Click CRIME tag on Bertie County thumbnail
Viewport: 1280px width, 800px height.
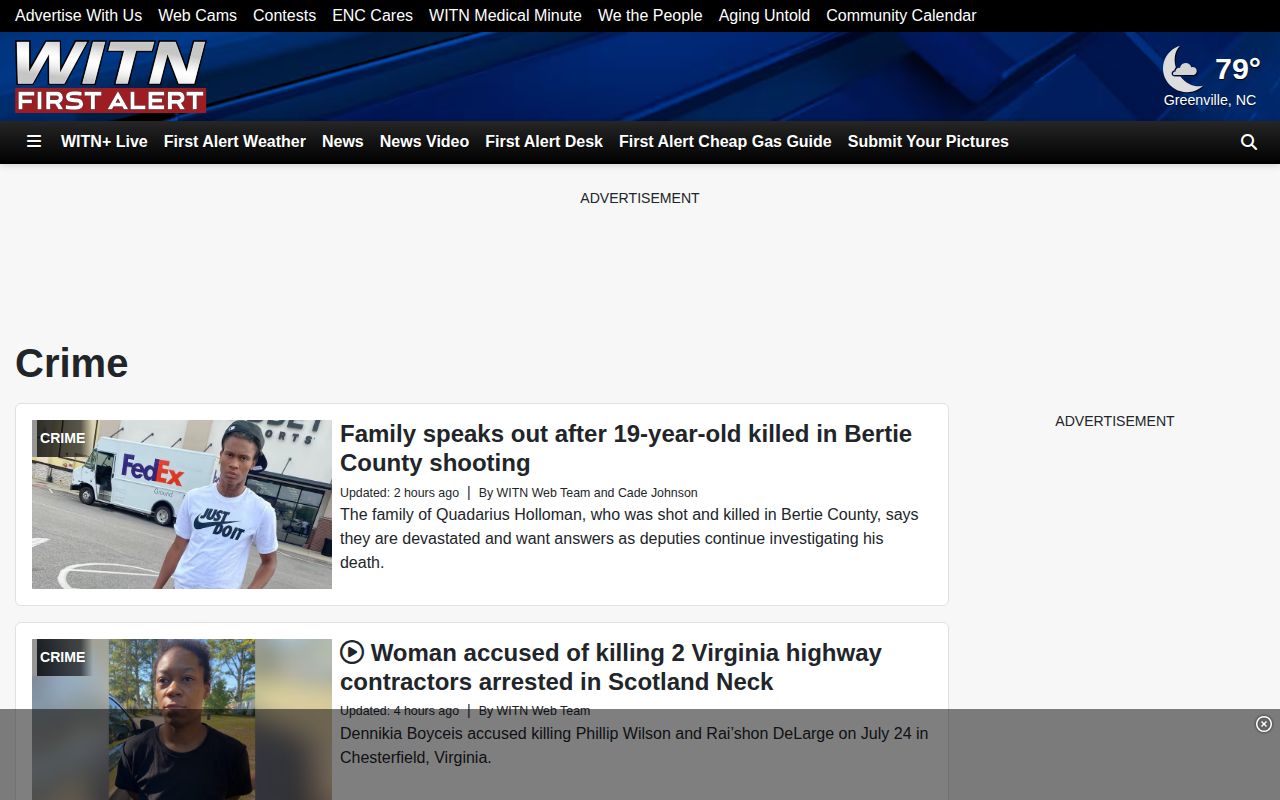point(63,438)
